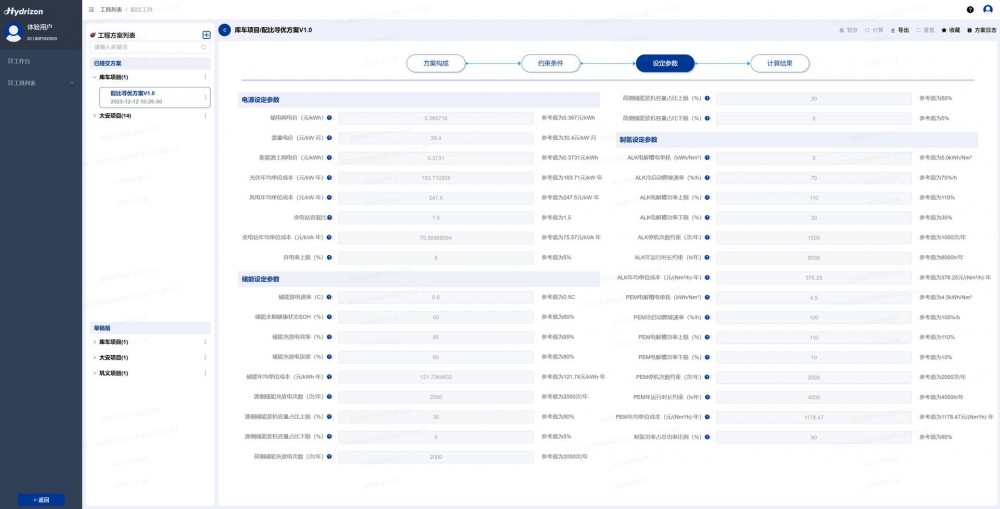Go to the 方案构成 step
The width and height of the screenshot is (1000, 509).
point(435,63)
